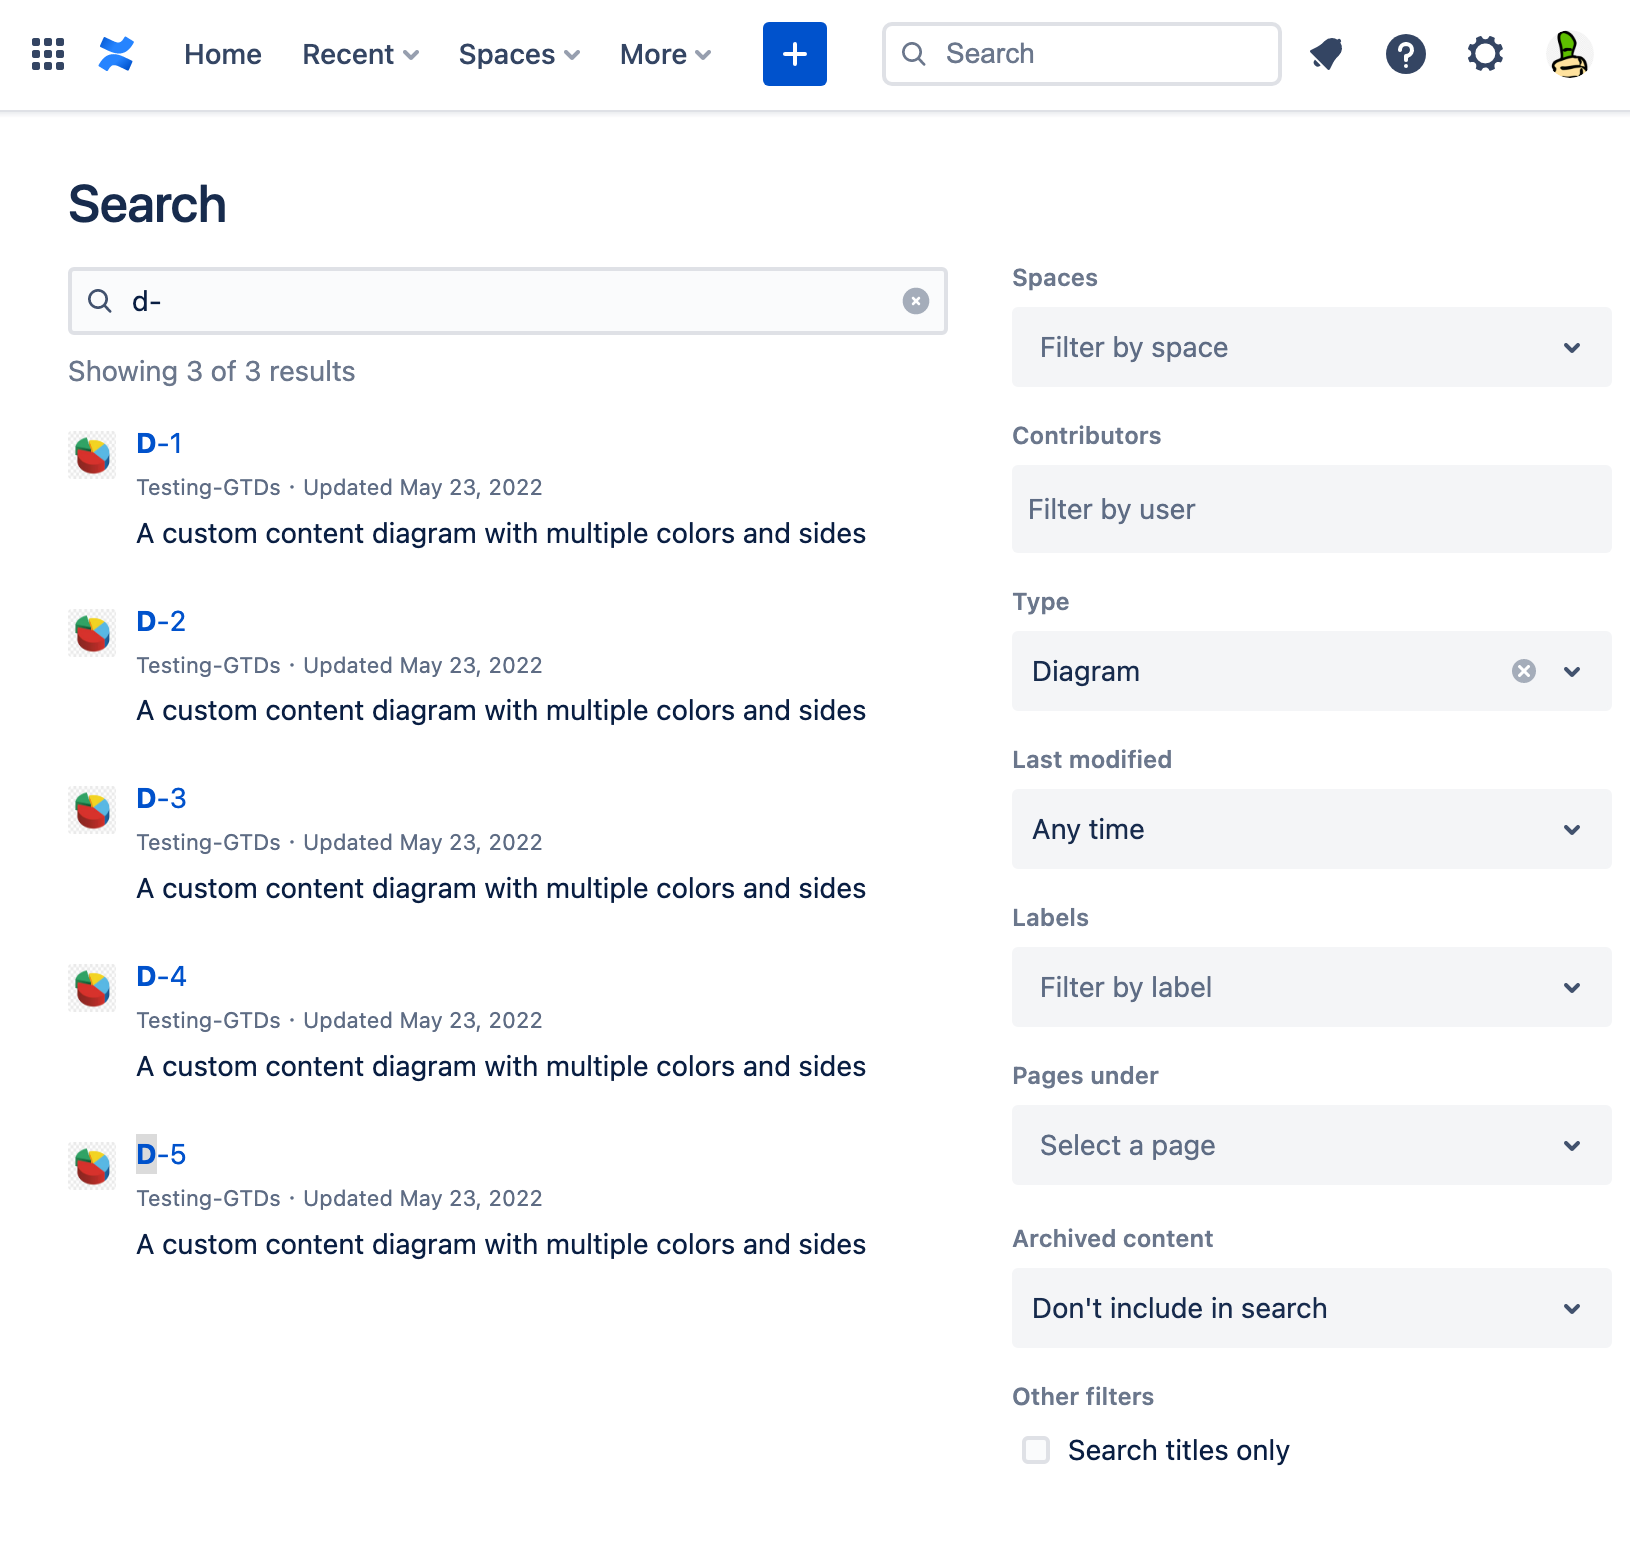1630x1568 pixels.
Task: Clear the 'd-' search query text
Action: pyautogui.click(x=915, y=301)
